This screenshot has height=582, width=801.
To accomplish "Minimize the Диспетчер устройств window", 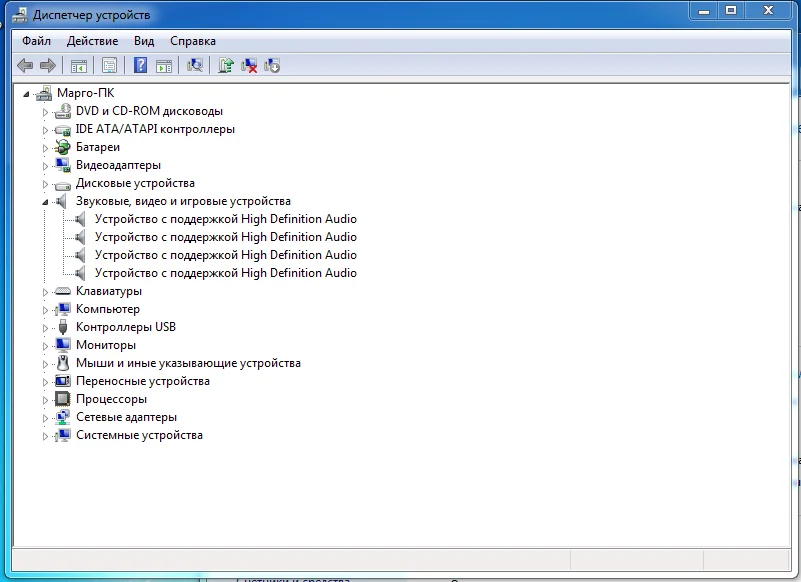I will [704, 11].
